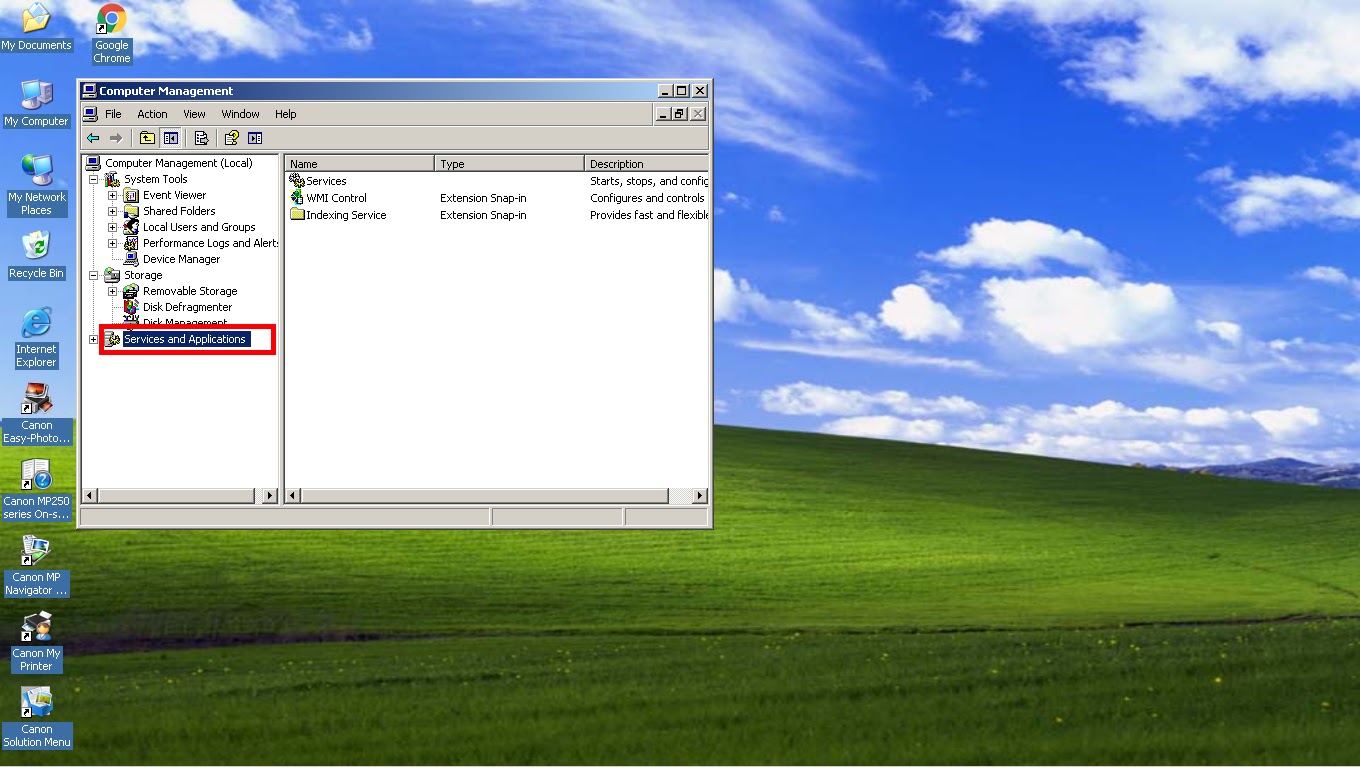The height and width of the screenshot is (768, 1360).
Task: Click the Up One Level folder icon
Action: tap(147, 138)
